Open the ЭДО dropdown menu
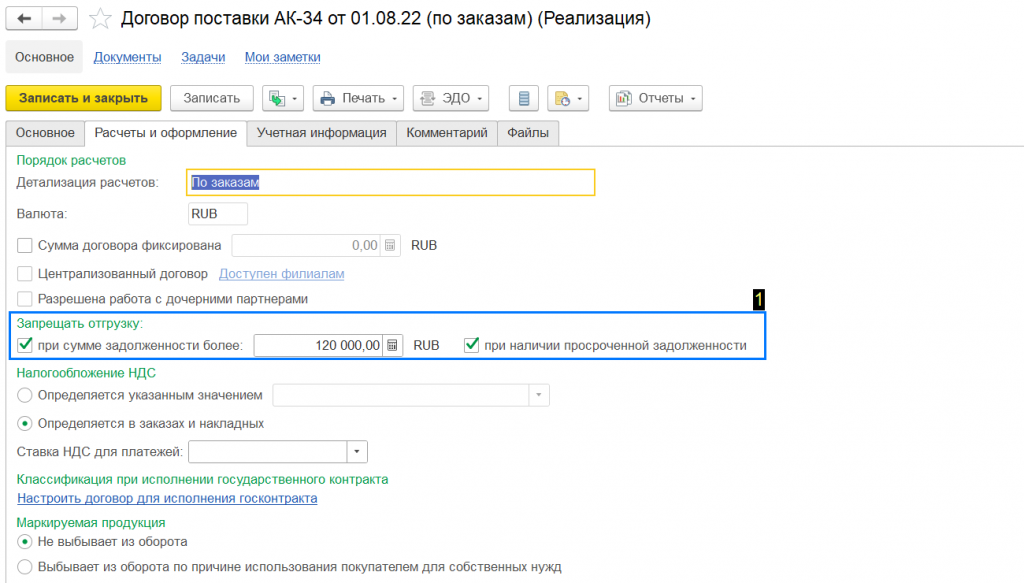The width and height of the screenshot is (1024, 583). click(x=451, y=99)
